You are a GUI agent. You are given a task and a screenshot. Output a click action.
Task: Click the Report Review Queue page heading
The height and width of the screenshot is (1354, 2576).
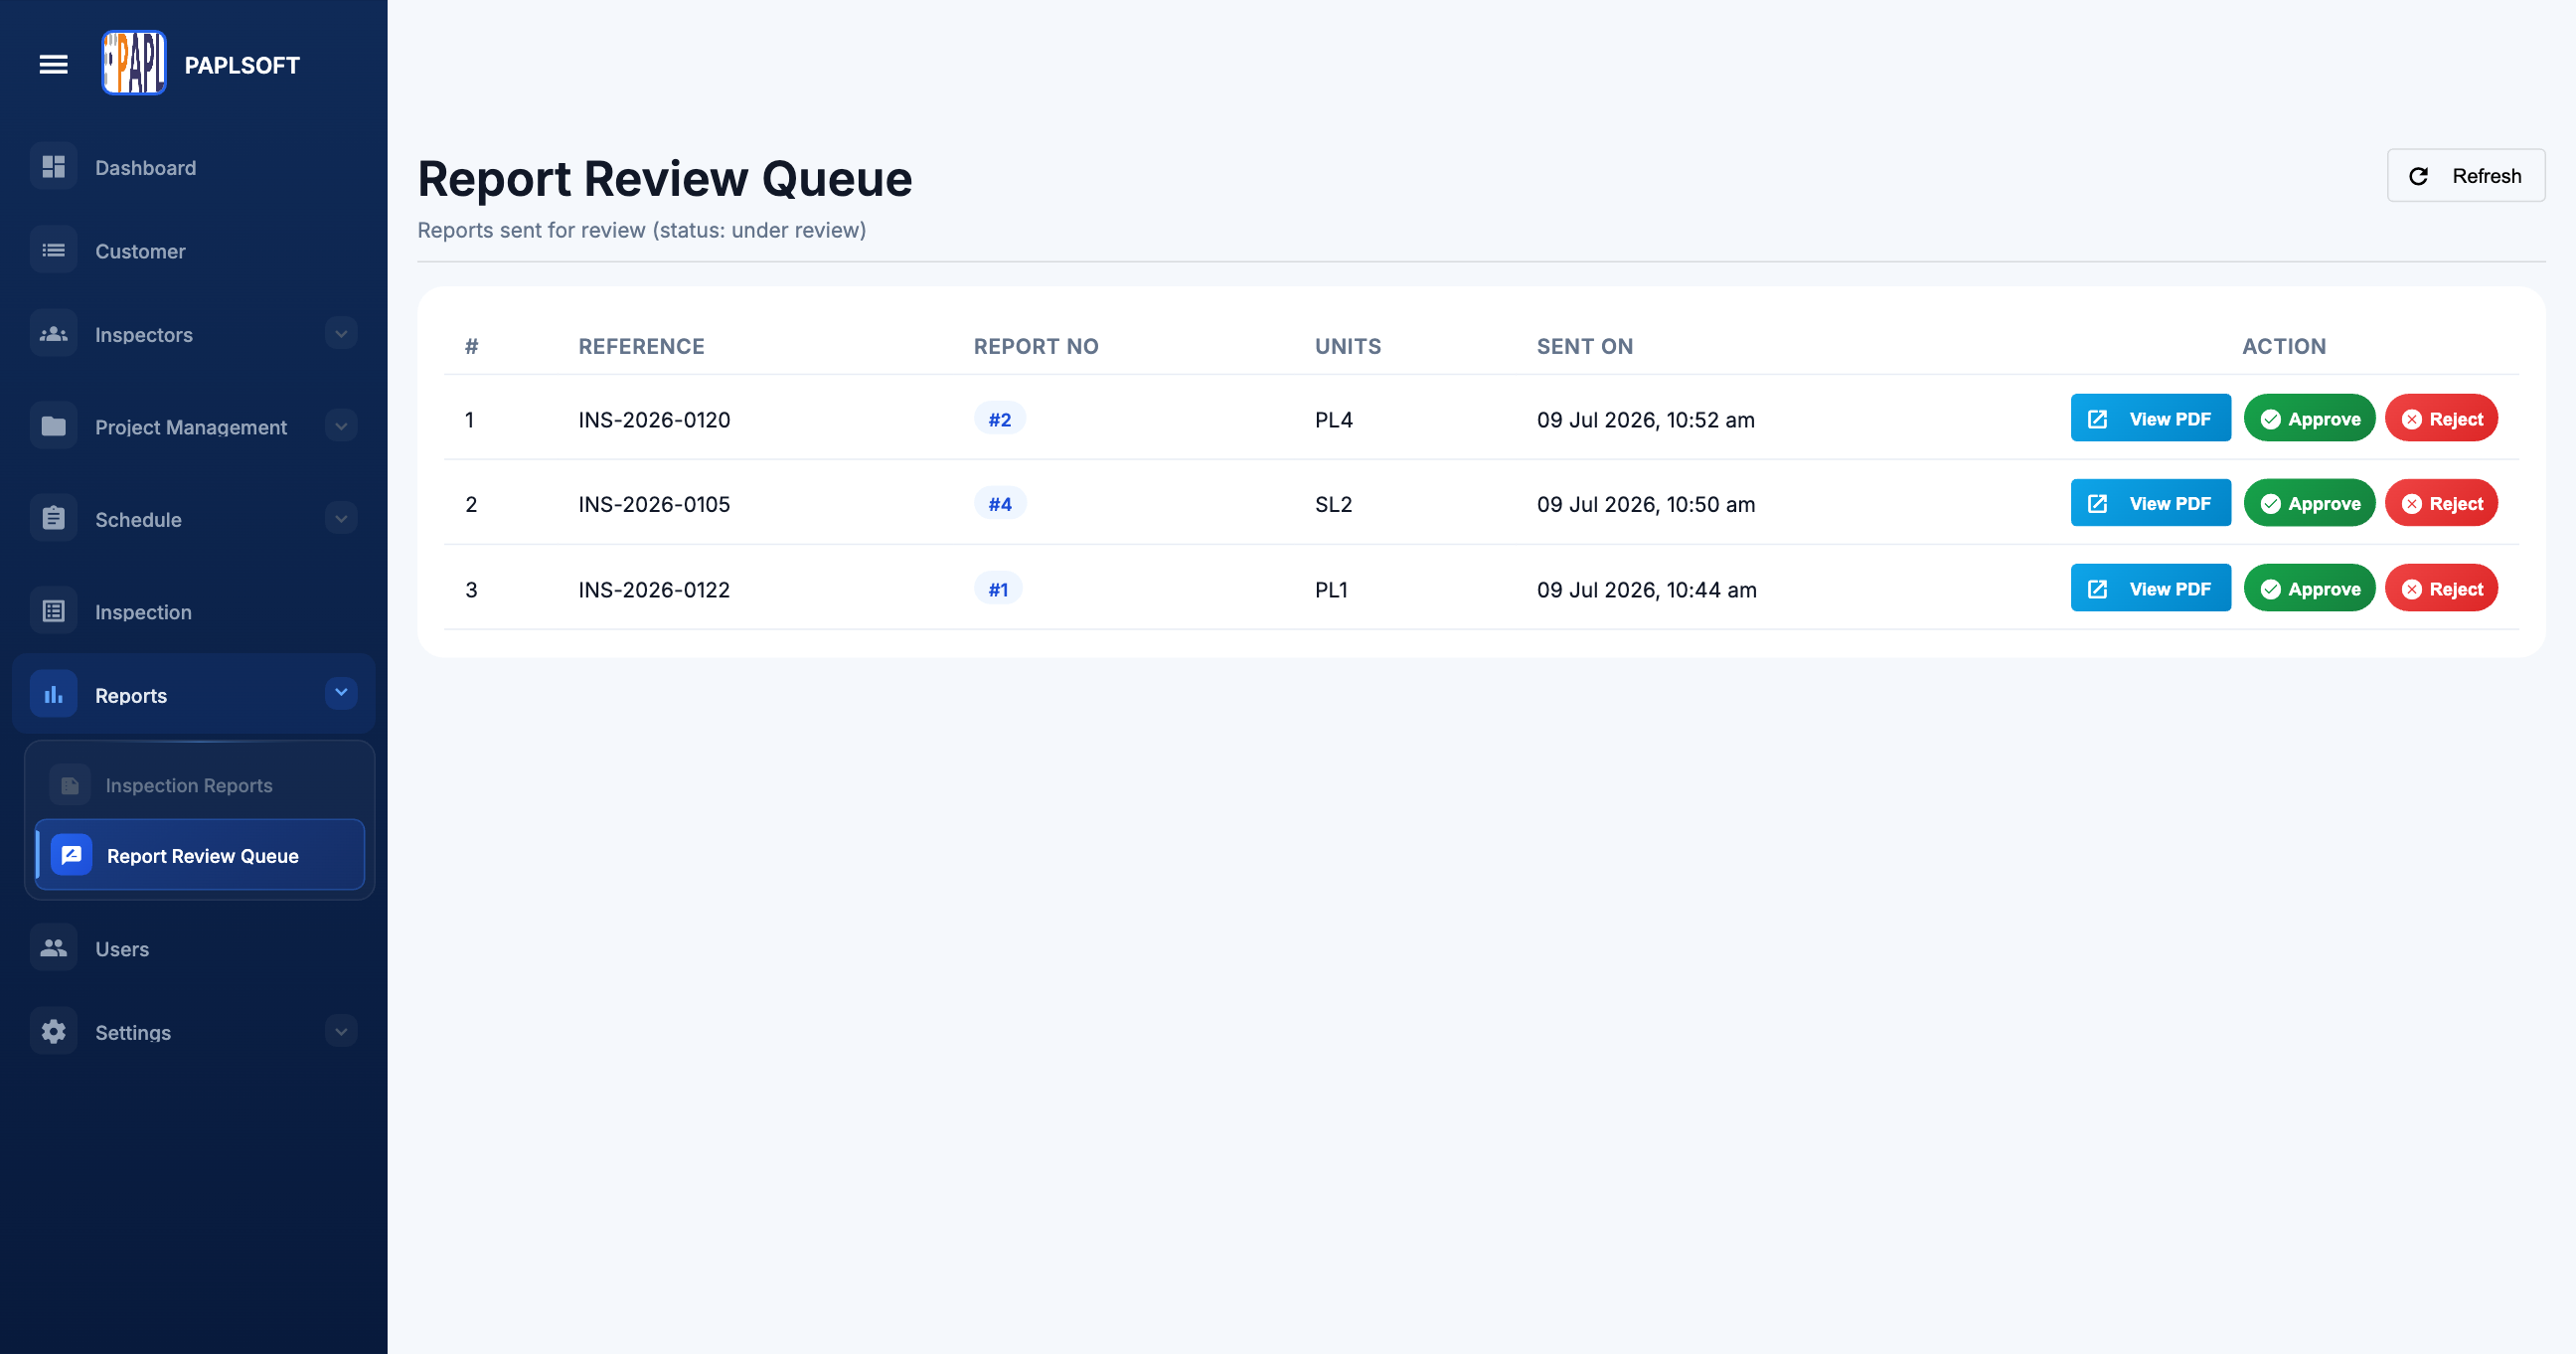pyautogui.click(x=664, y=179)
